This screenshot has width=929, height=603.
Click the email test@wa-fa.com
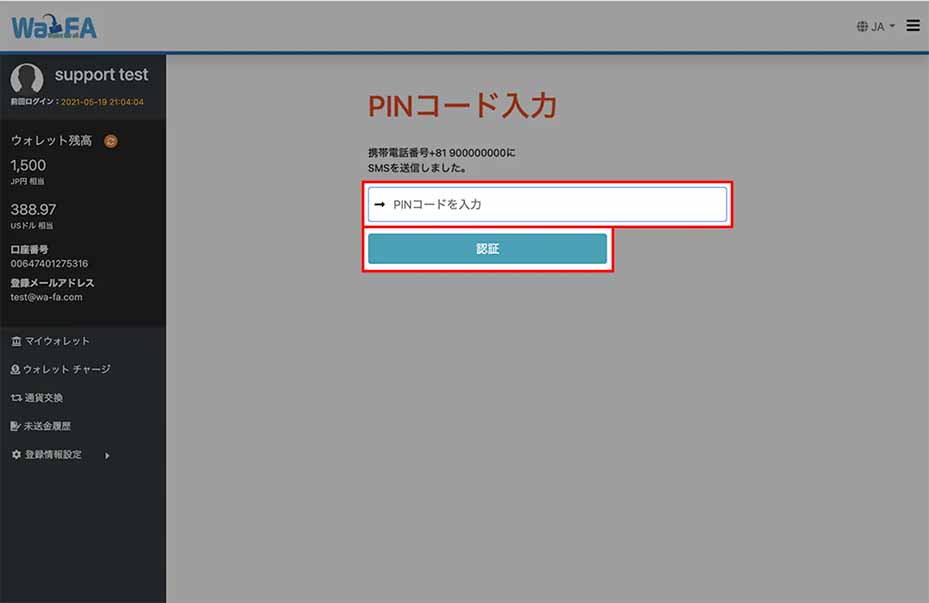(x=46, y=297)
